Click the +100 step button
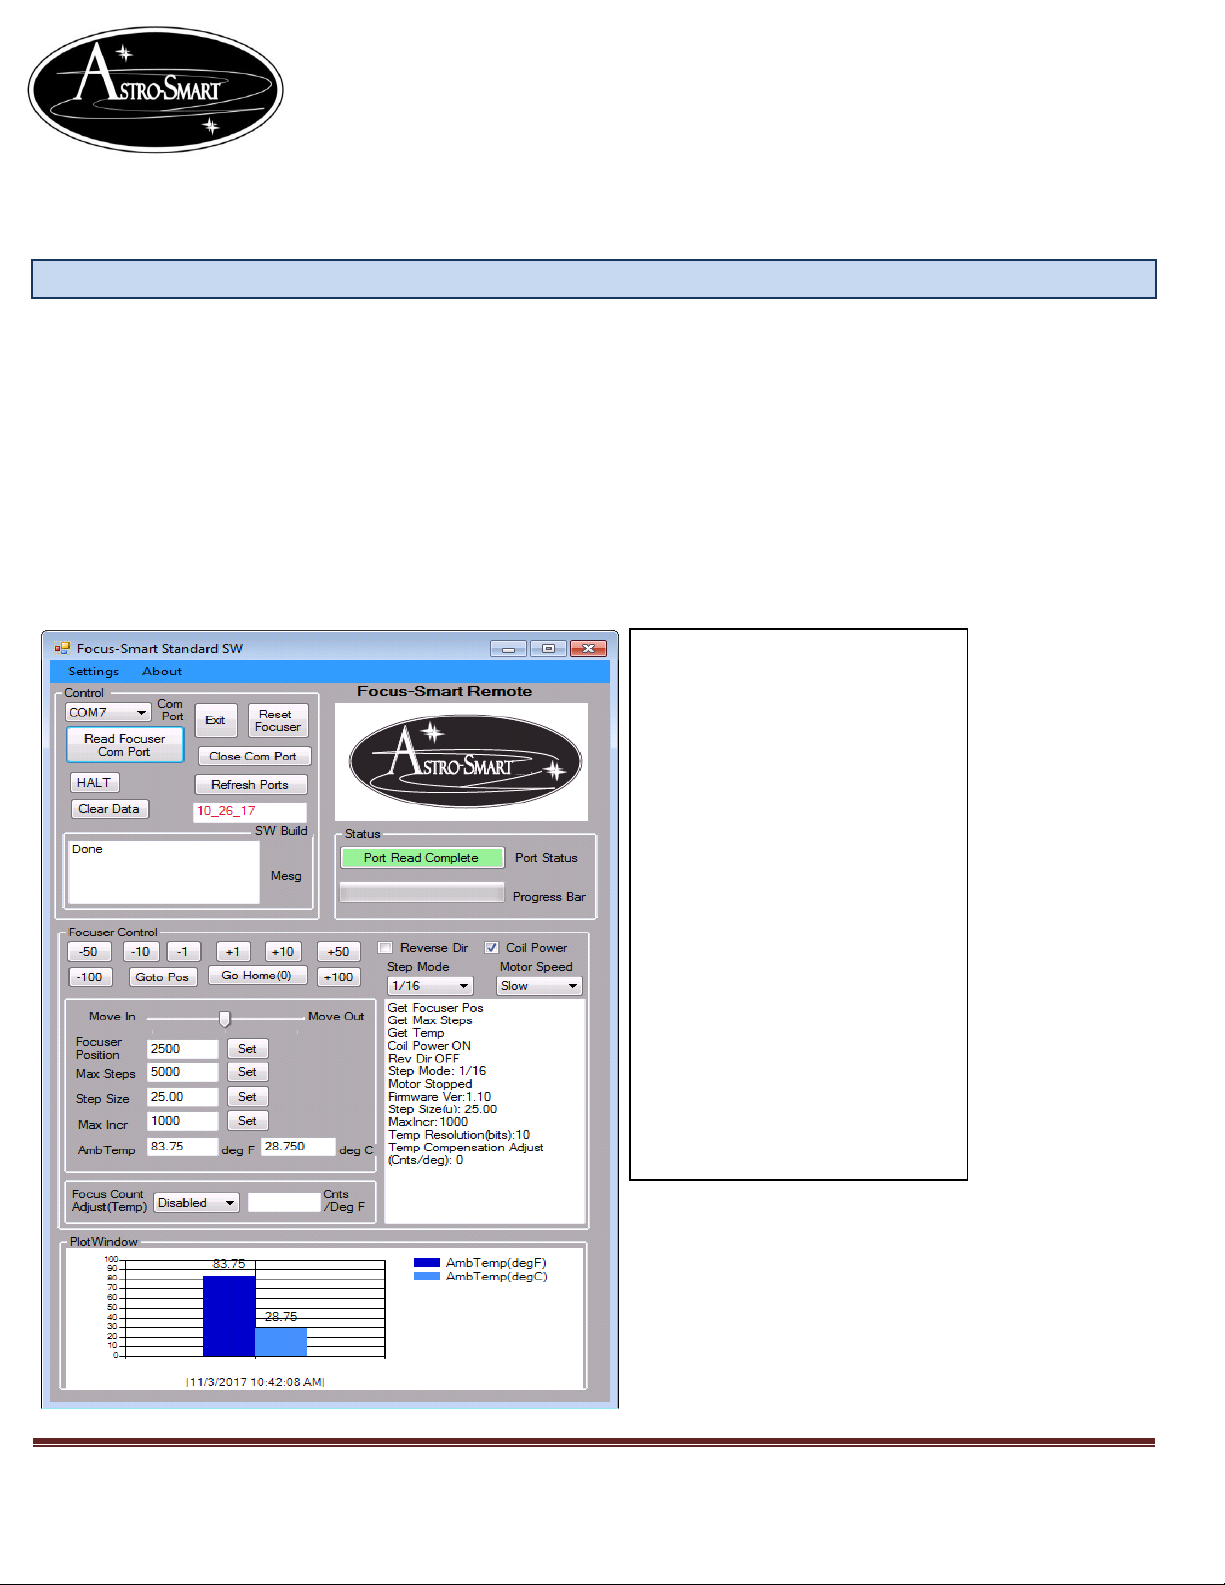The width and height of the screenshot is (1225, 1585). tap(338, 977)
